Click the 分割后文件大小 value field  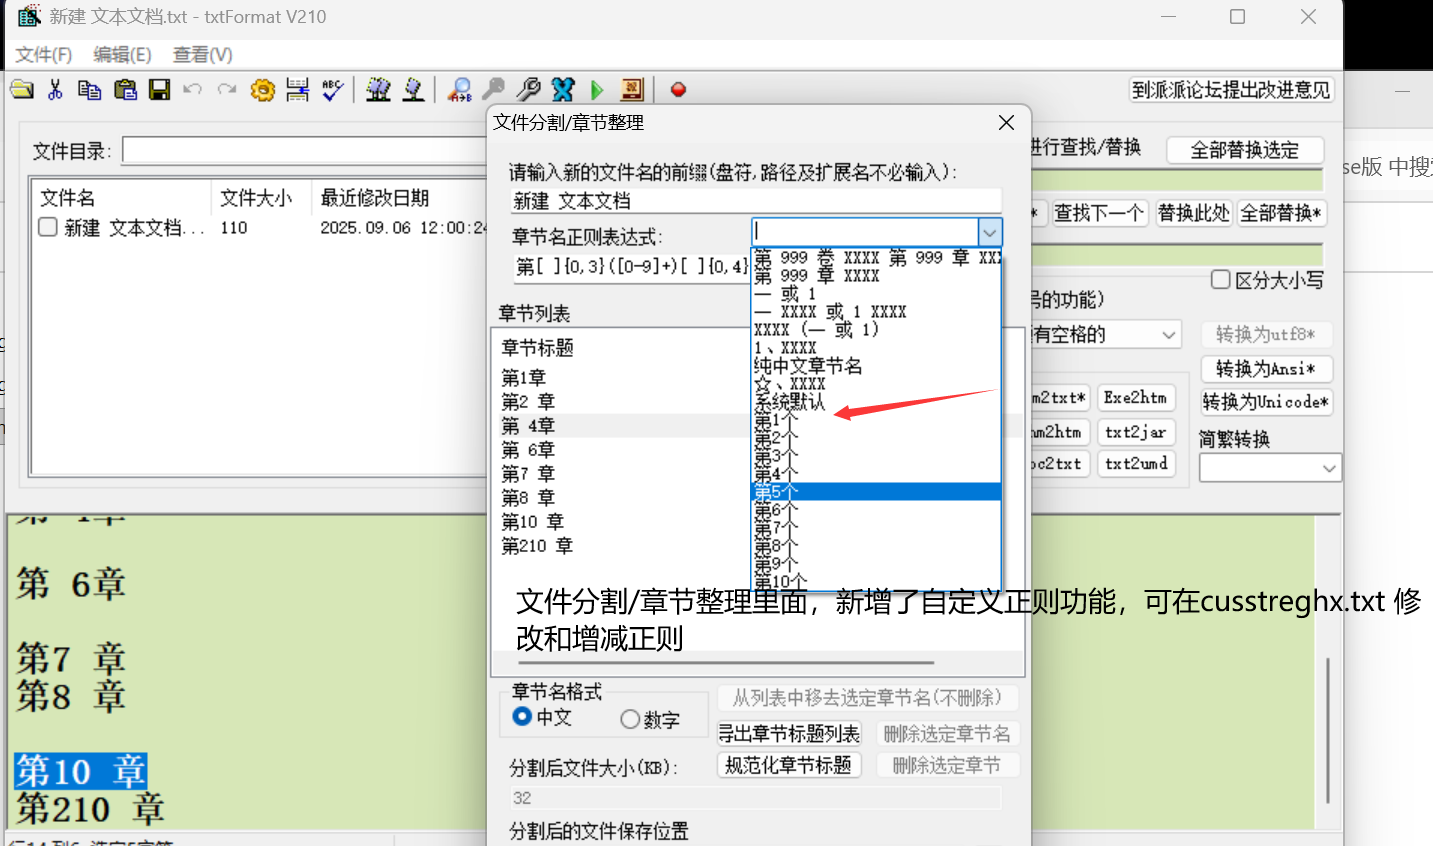click(x=756, y=798)
